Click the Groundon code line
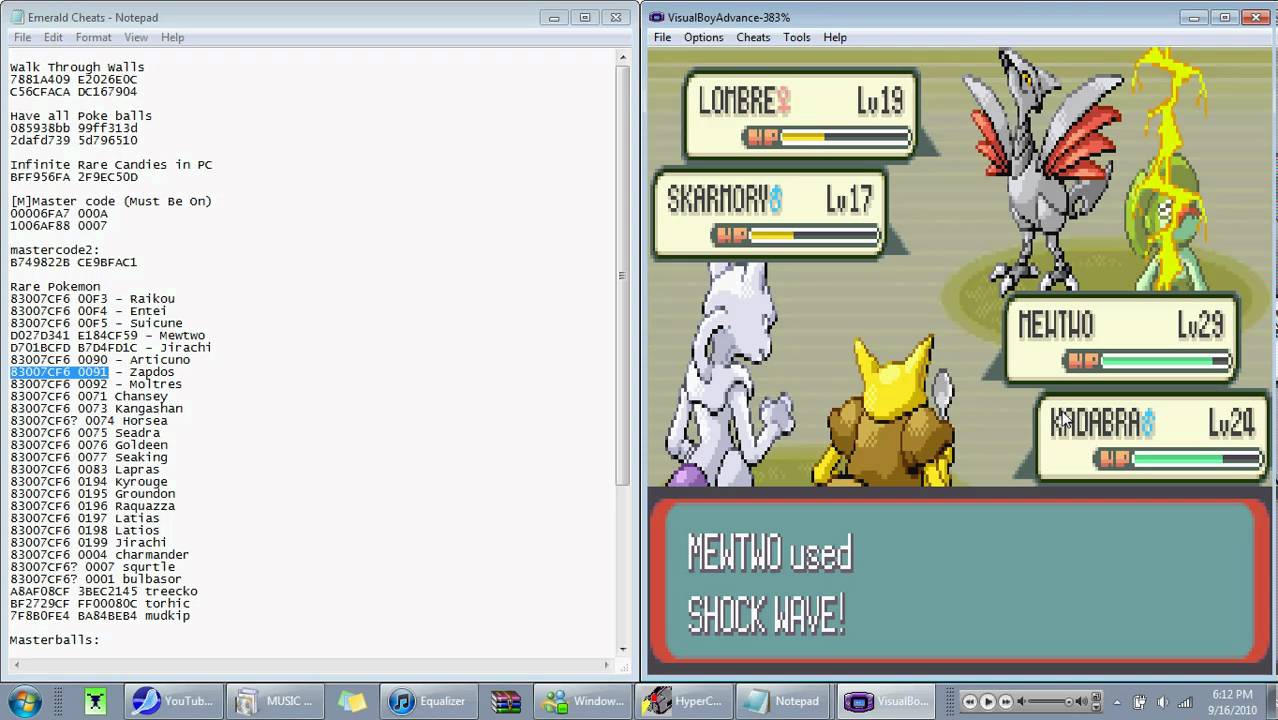This screenshot has width=1278, height=720. 92,494
